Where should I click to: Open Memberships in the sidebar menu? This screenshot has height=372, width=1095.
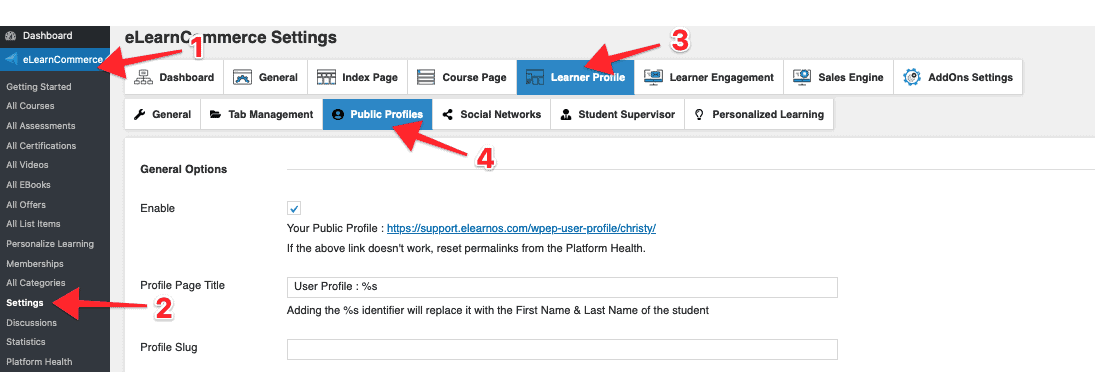pyautogui.click(x=35, y=264)
